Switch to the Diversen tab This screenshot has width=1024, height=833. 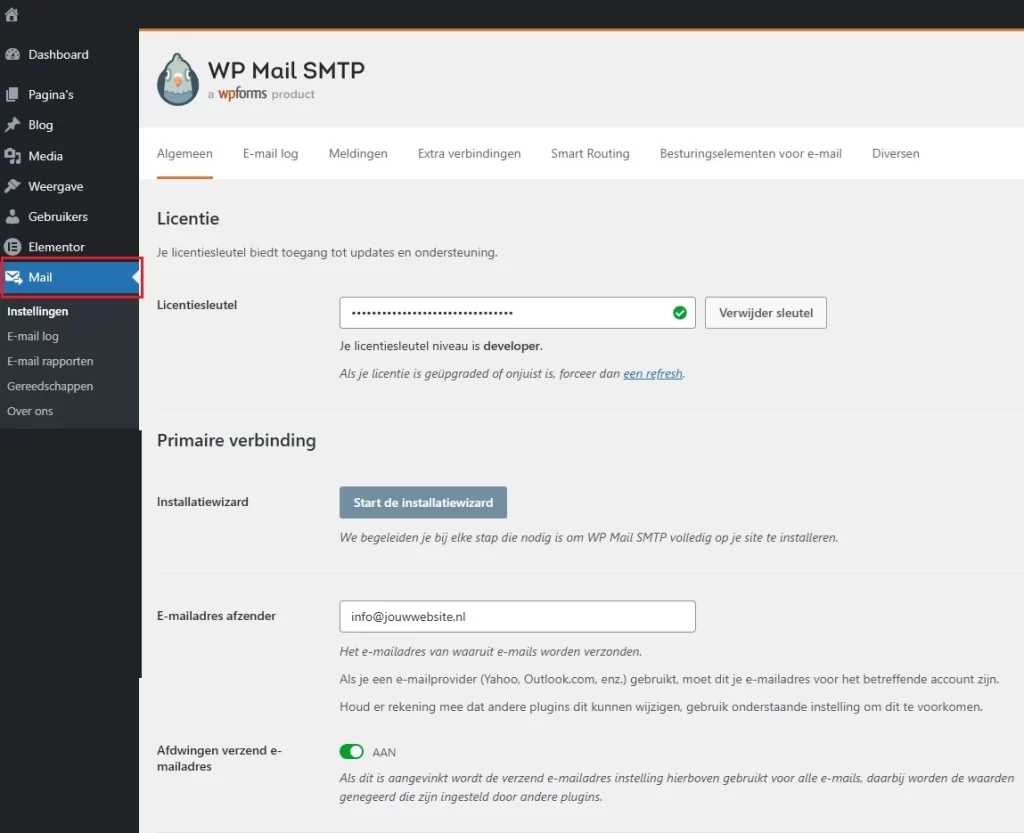tap(895, 153)
